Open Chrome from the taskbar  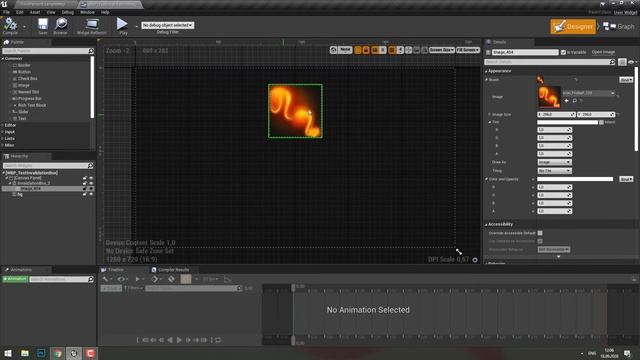58,353
